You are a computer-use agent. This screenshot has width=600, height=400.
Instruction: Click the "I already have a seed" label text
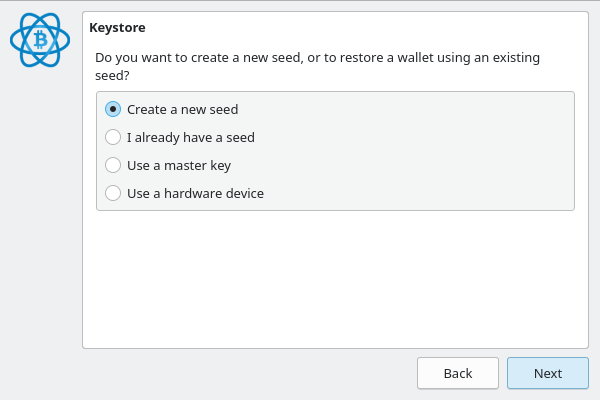(190, 137)
